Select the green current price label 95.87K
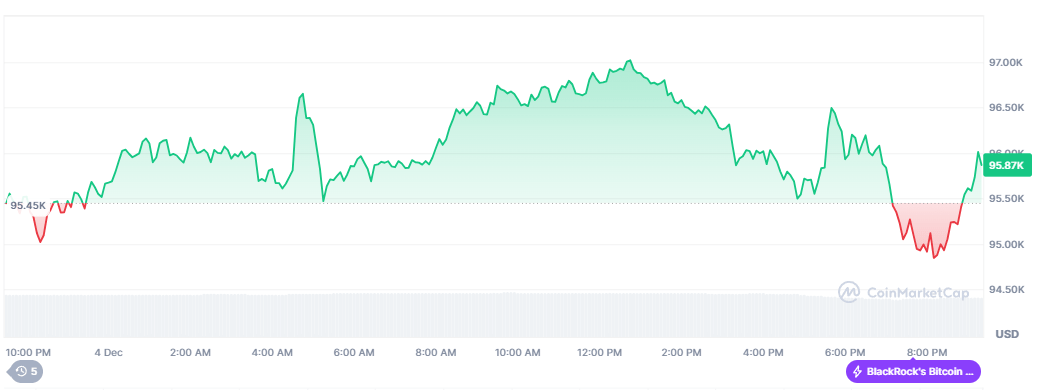 coord(1007,166)
